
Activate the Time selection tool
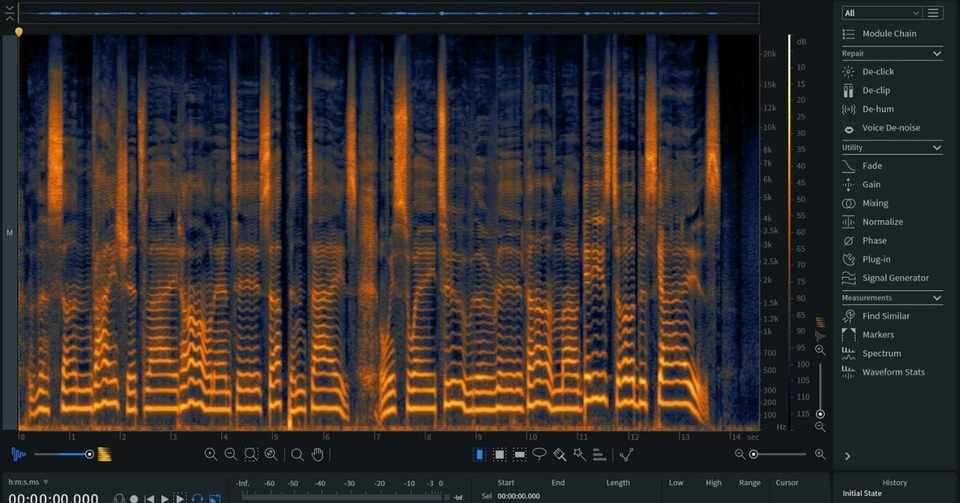[x=479, y=455]
